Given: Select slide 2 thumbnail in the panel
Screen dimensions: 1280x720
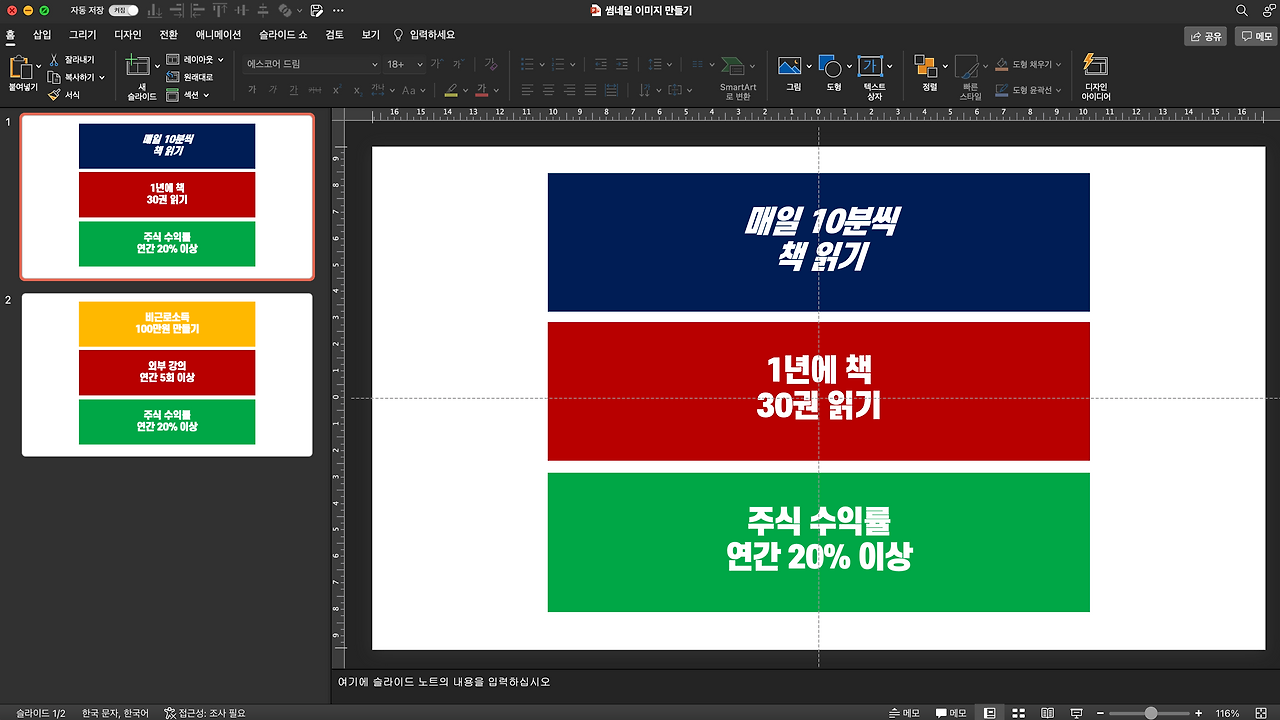Looking at the screenshot, I should [166, 373].
